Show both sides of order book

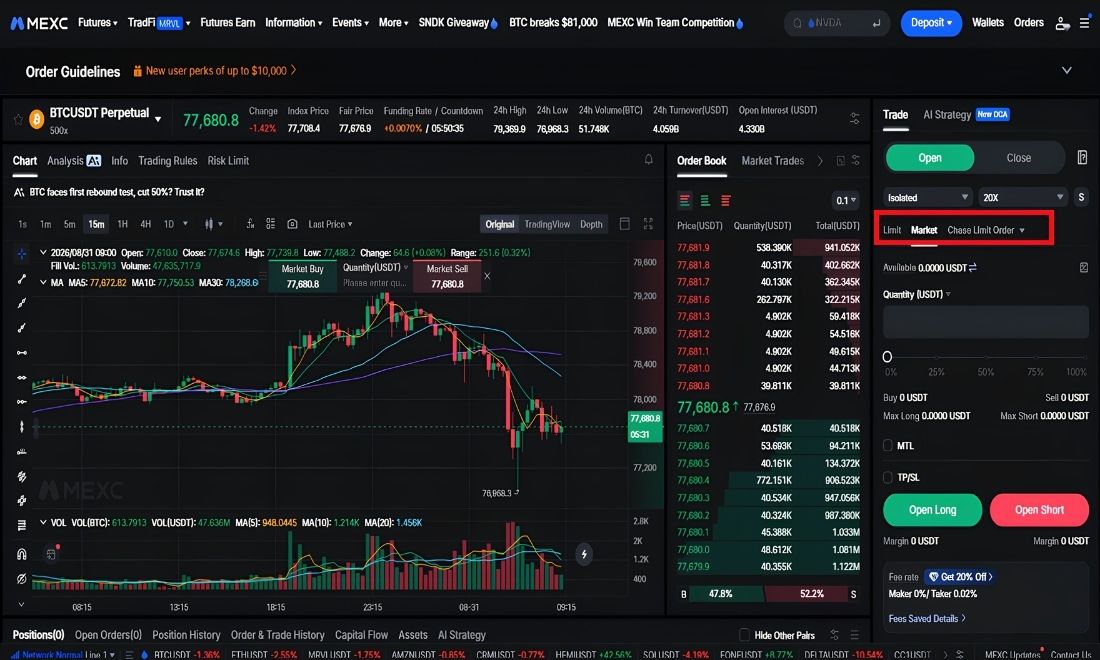tap(685, 201)
